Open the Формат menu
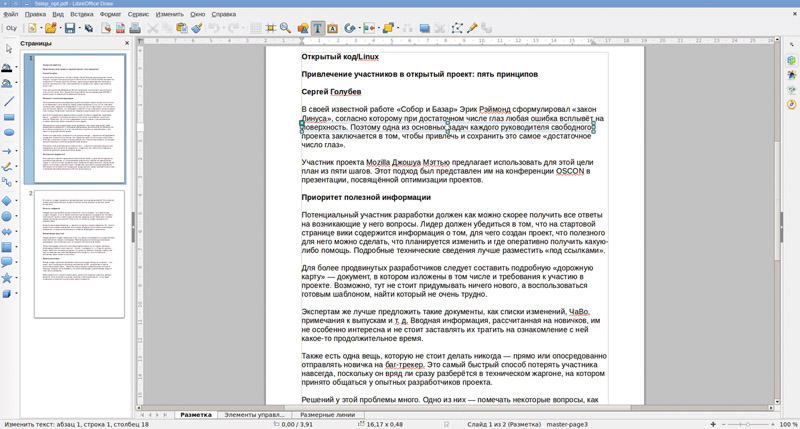 (110, 14)
